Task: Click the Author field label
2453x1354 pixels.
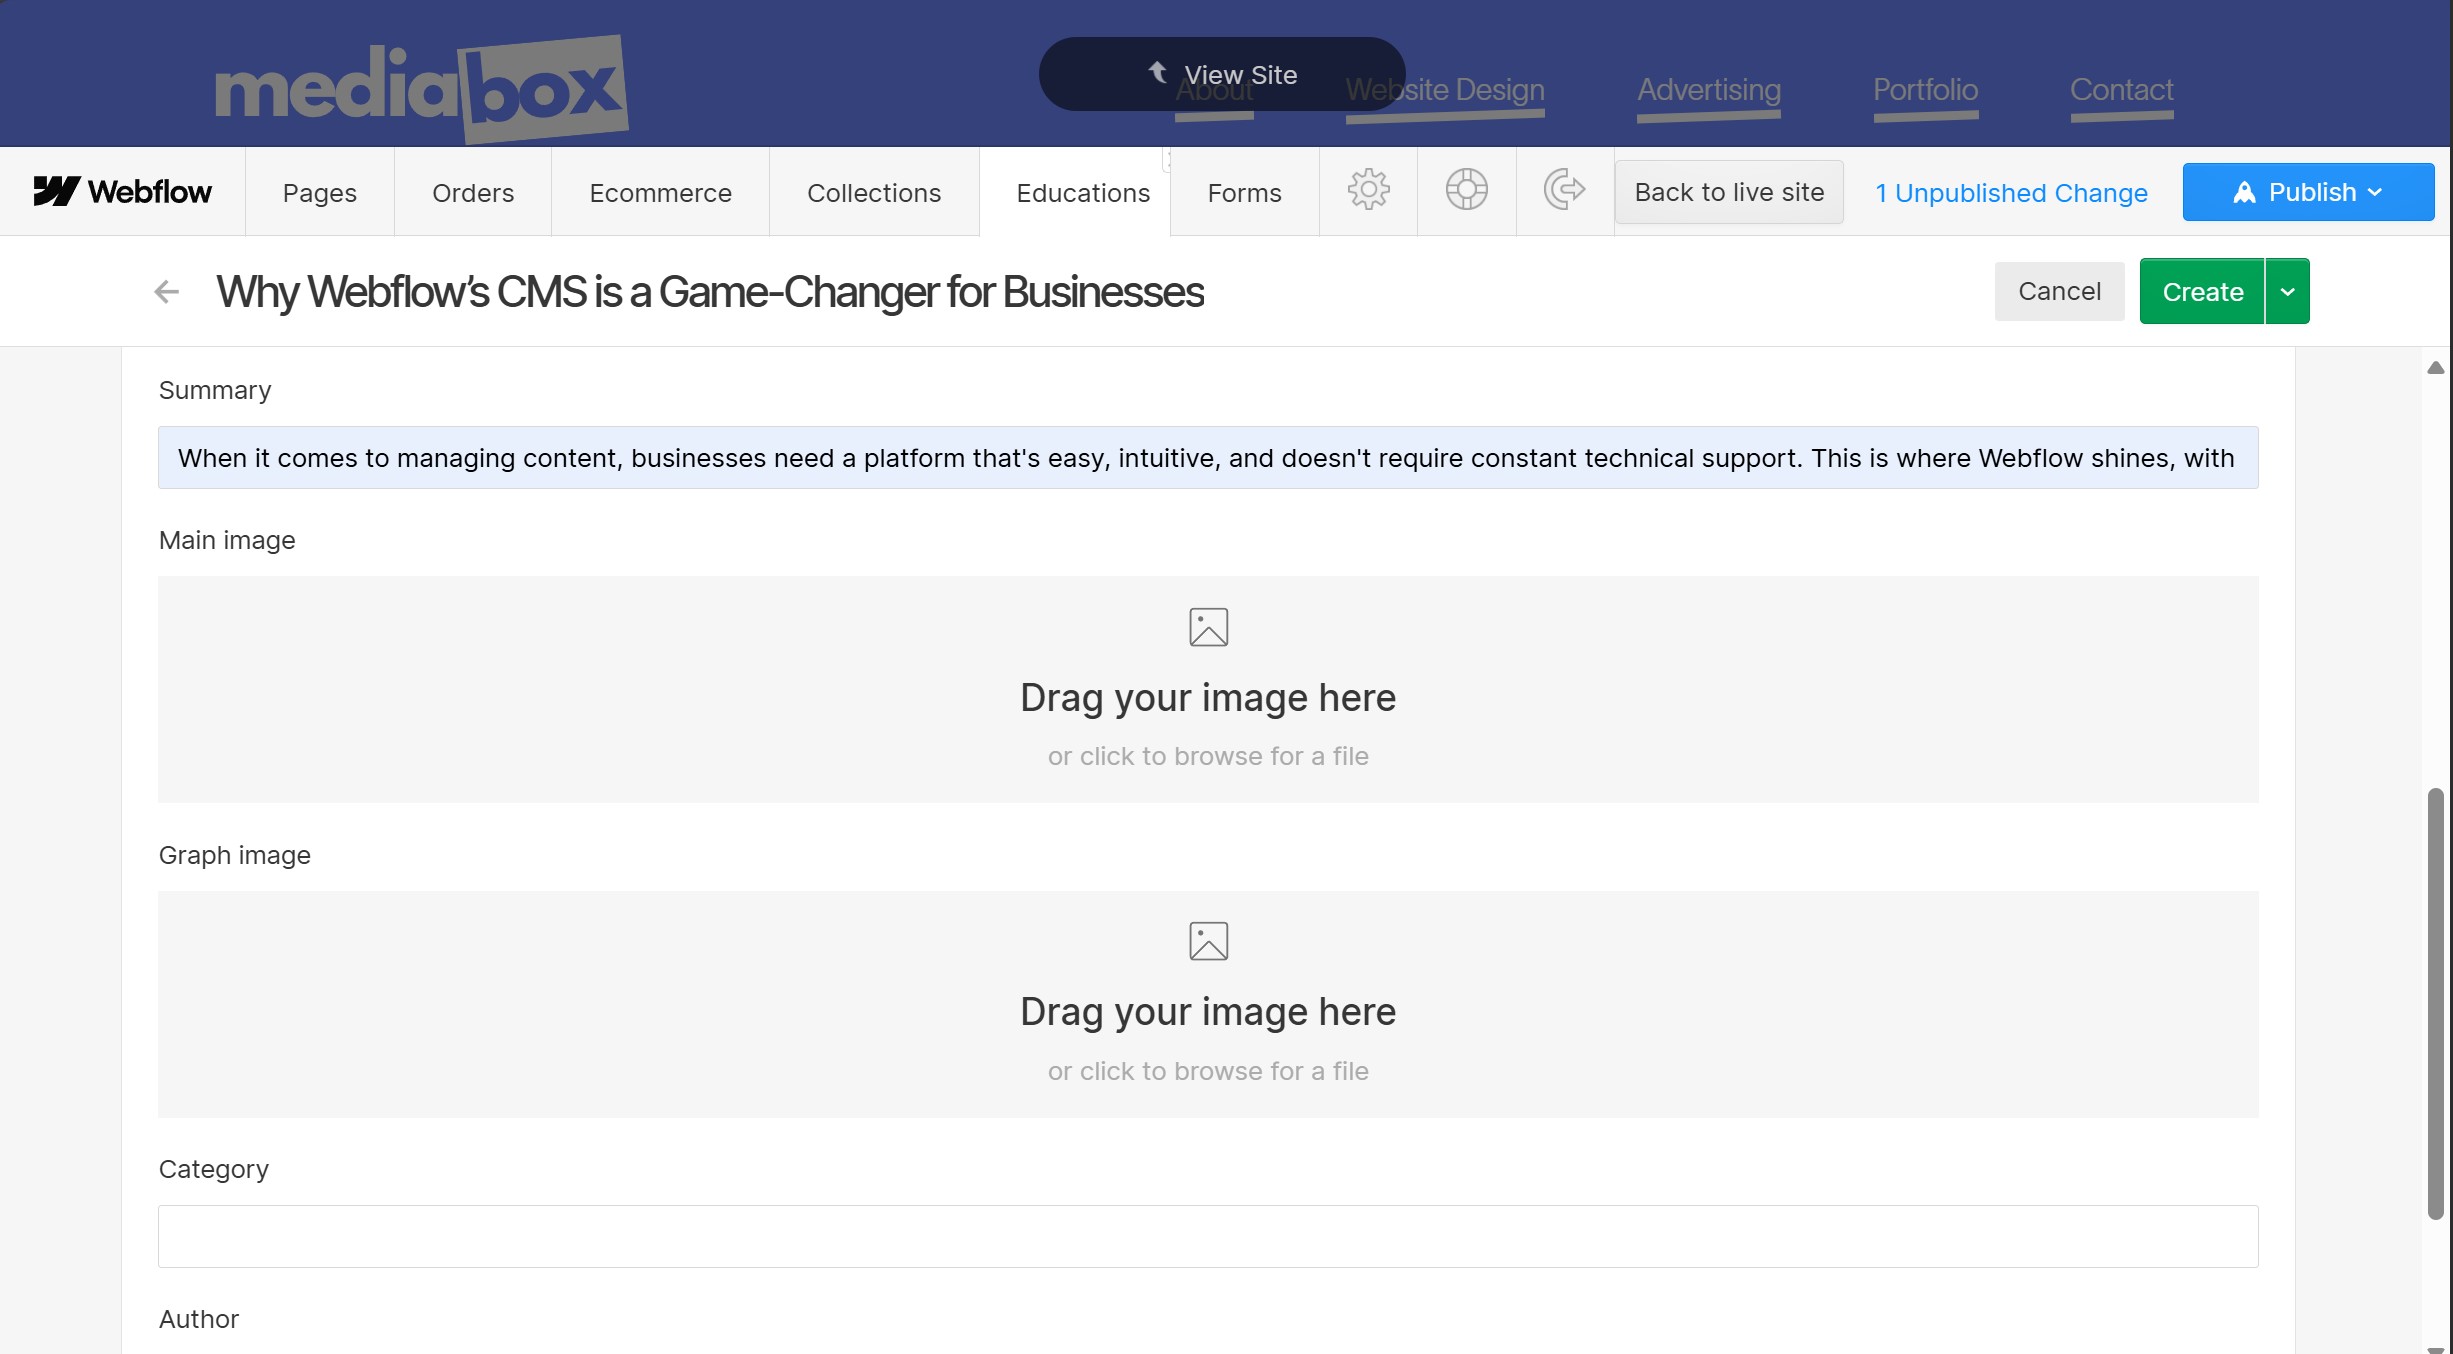Action: [199, 1319]
